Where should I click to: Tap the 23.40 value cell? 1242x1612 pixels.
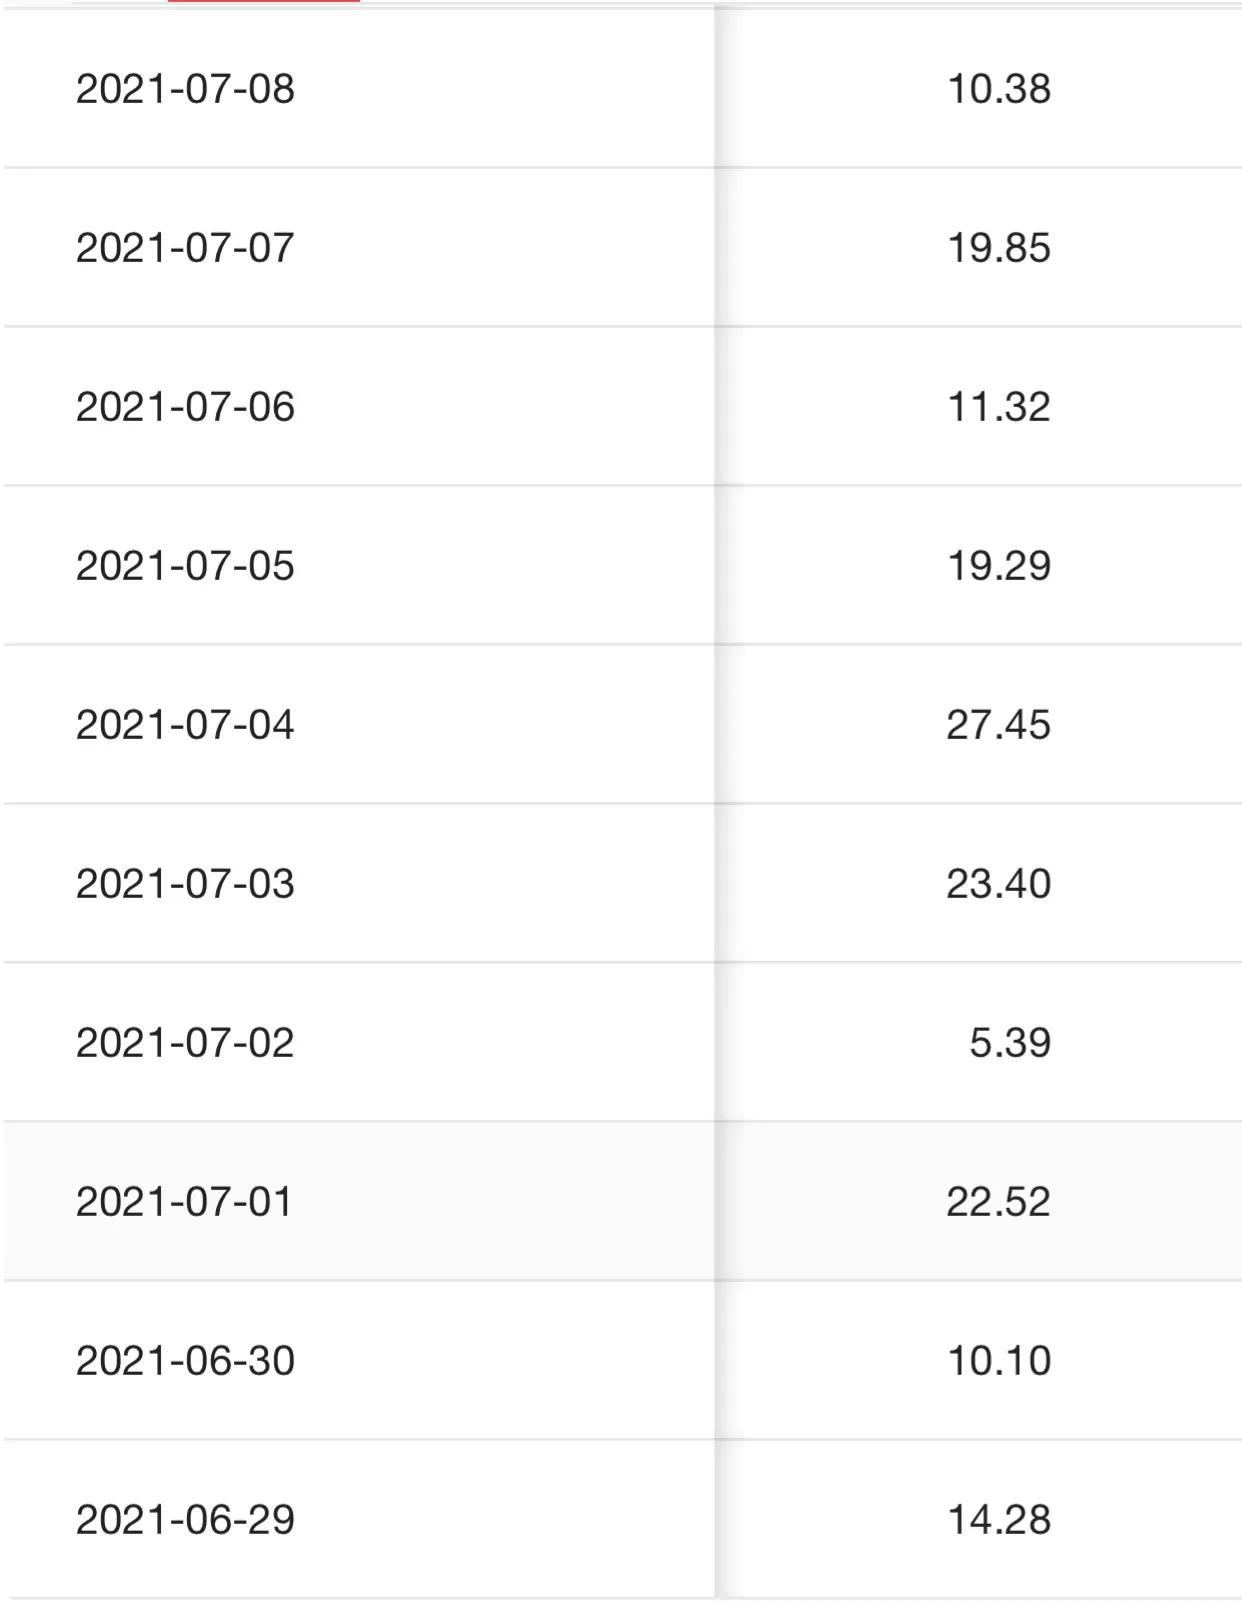tap(998, 883)
